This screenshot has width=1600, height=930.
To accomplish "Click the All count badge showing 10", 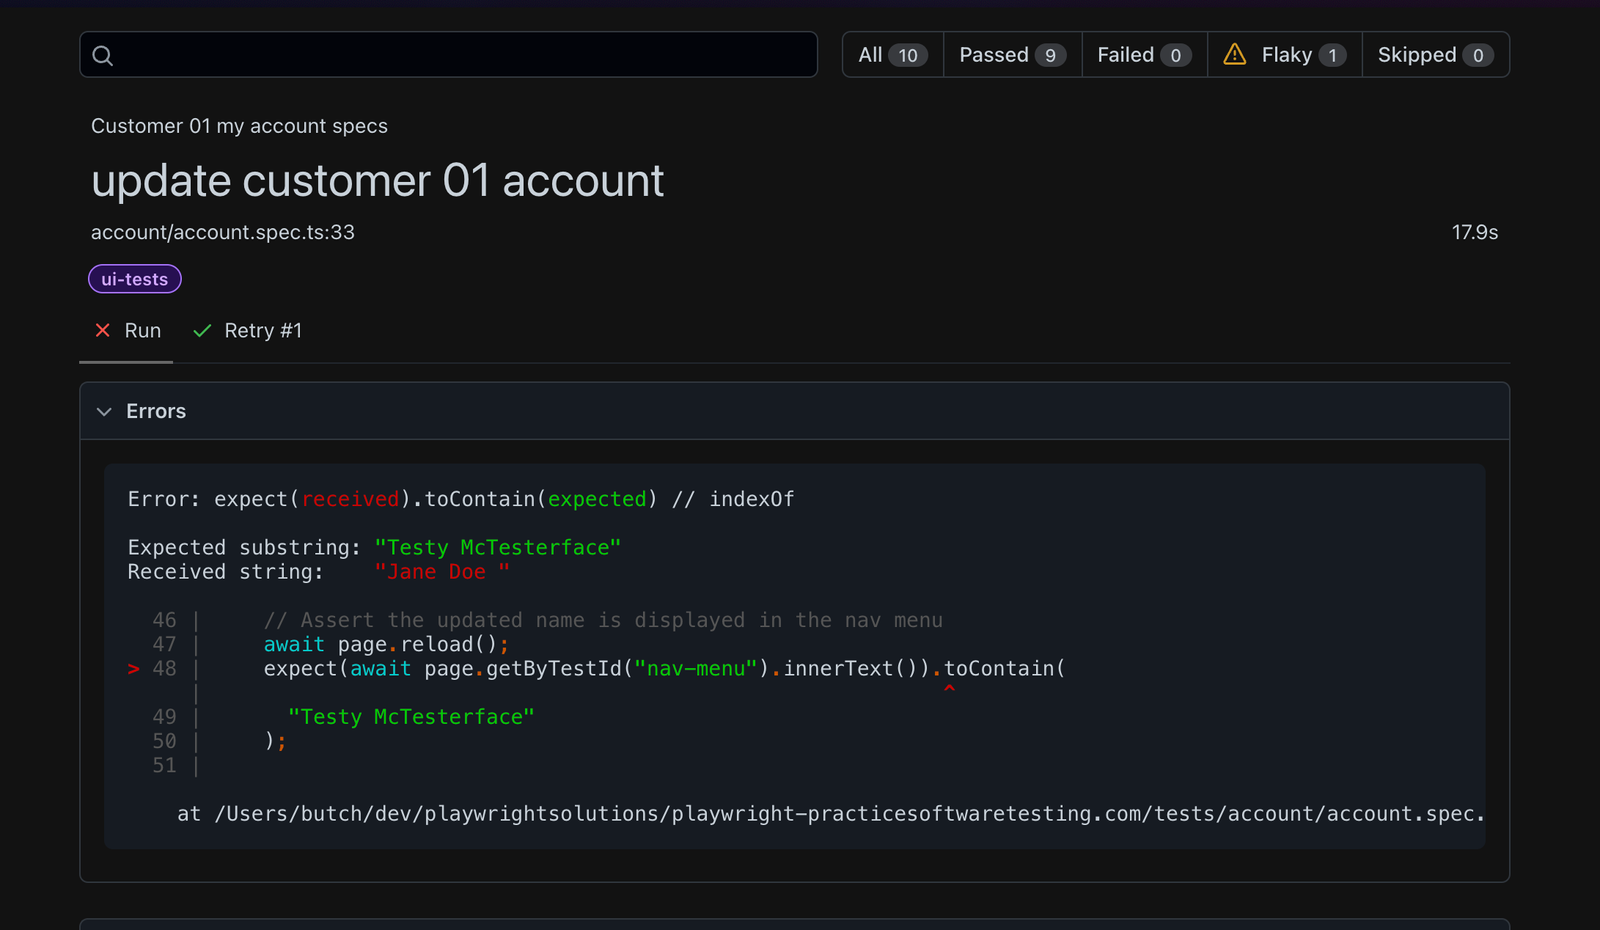I will 910,55.
